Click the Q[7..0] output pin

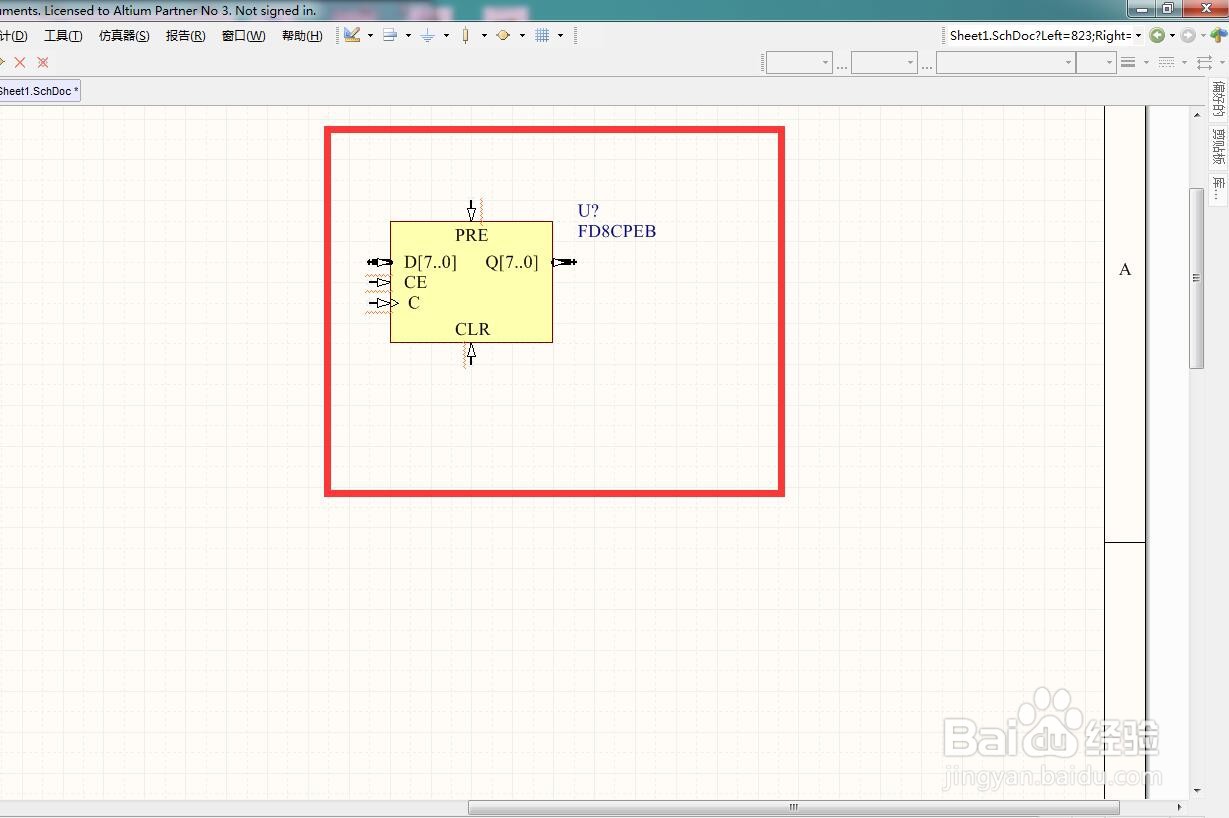[x=564, y=262]
